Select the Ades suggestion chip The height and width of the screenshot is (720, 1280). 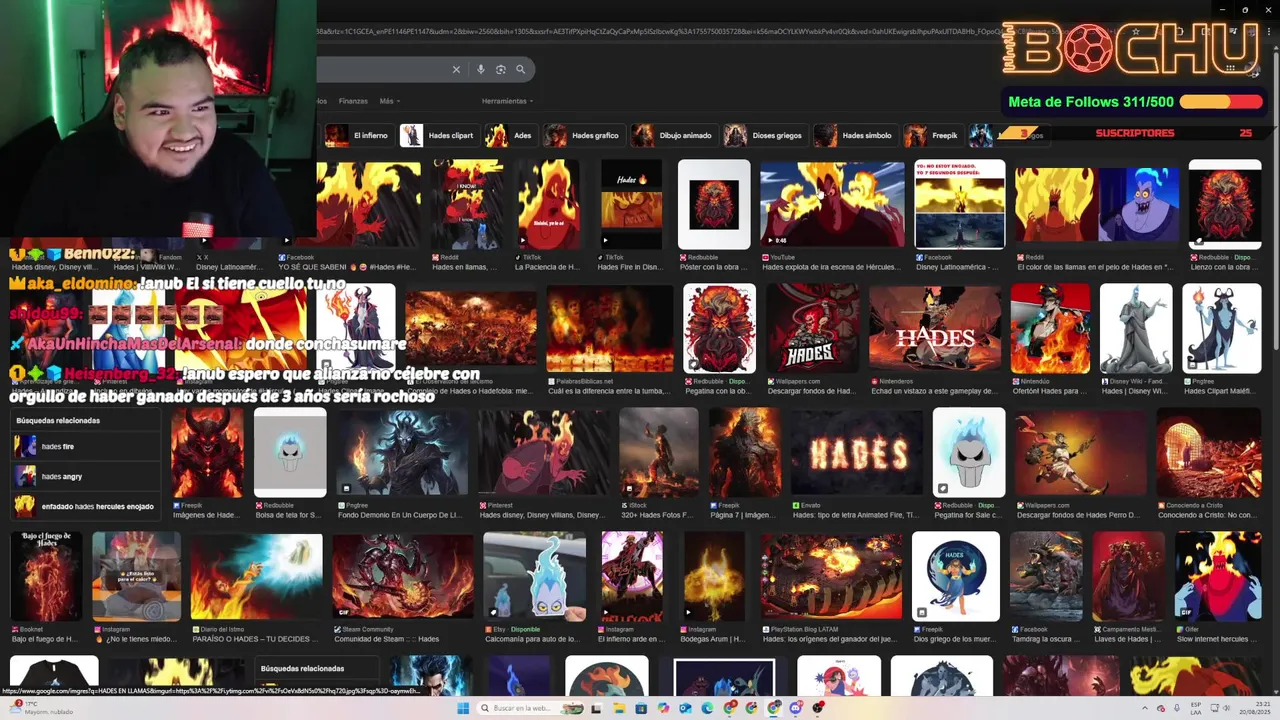511,135
